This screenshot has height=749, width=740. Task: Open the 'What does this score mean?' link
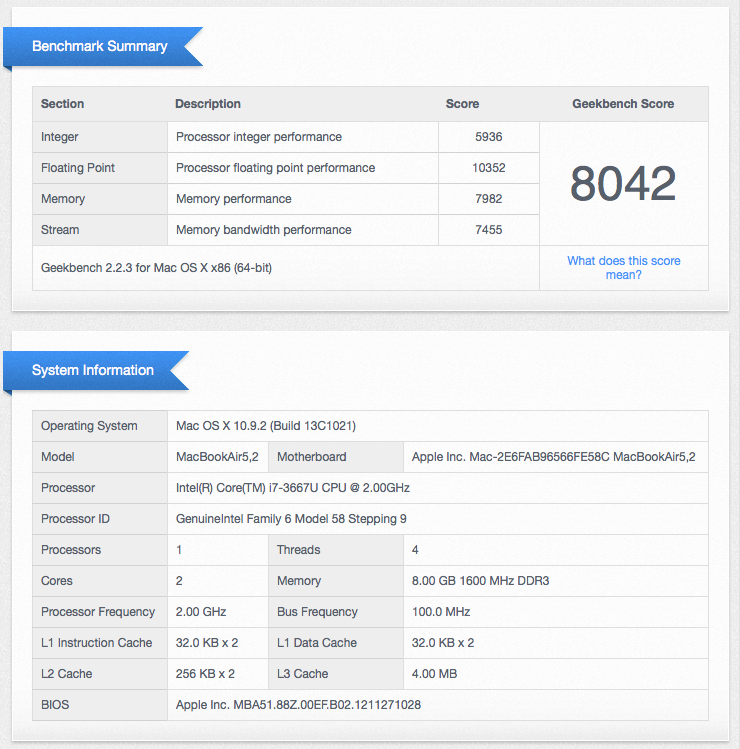(x=623, y=268)
